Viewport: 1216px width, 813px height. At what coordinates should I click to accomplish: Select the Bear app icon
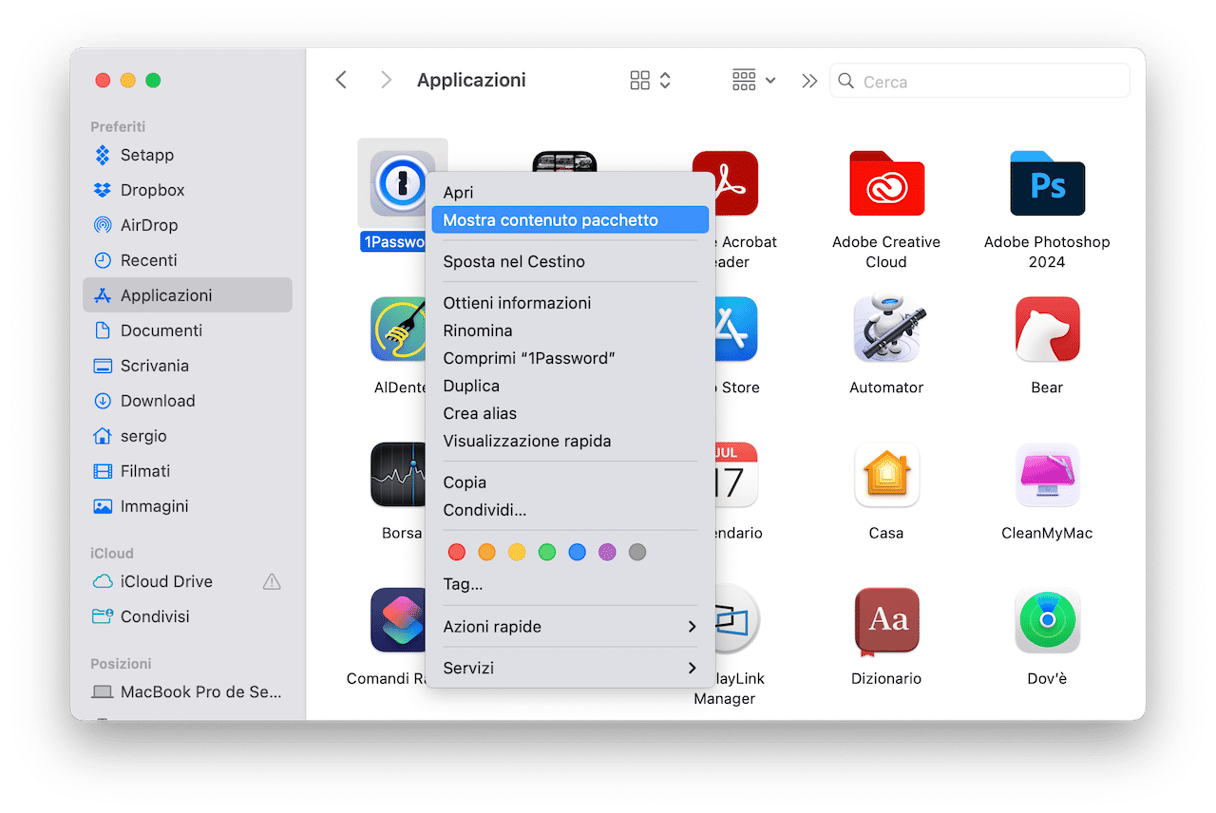click(1047, 329)
